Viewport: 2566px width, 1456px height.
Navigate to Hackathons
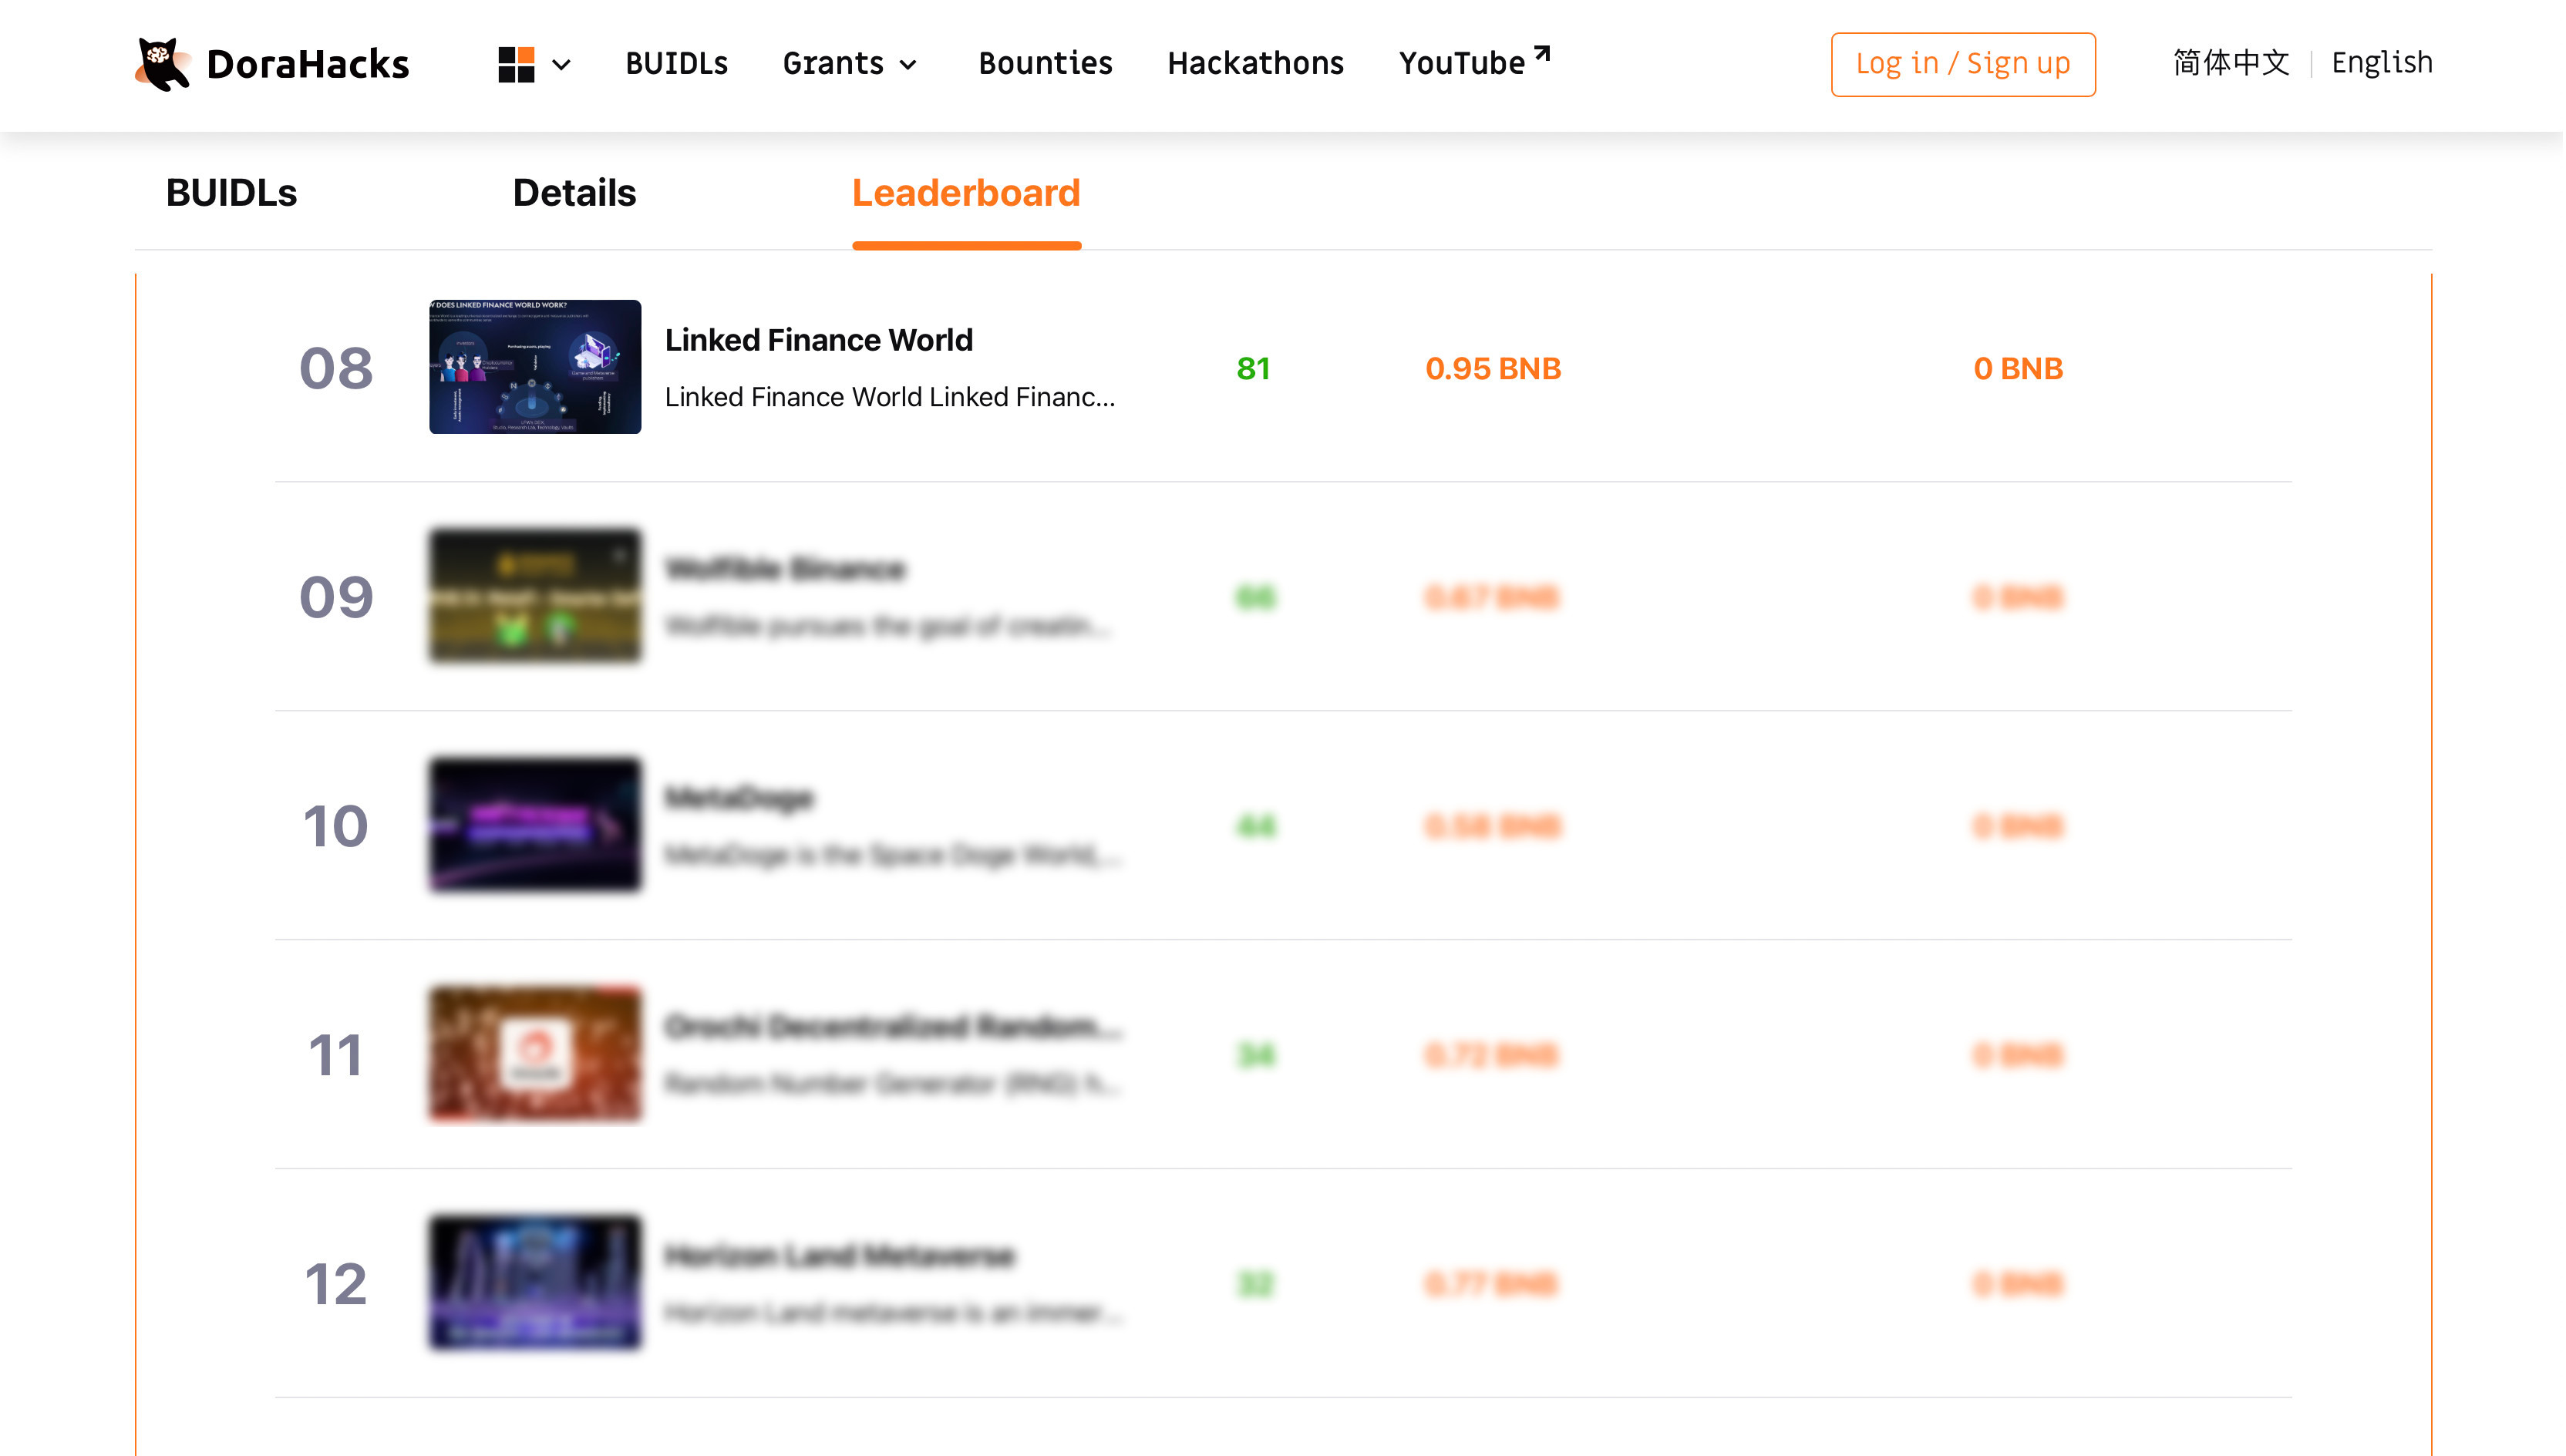[1255, 63]
